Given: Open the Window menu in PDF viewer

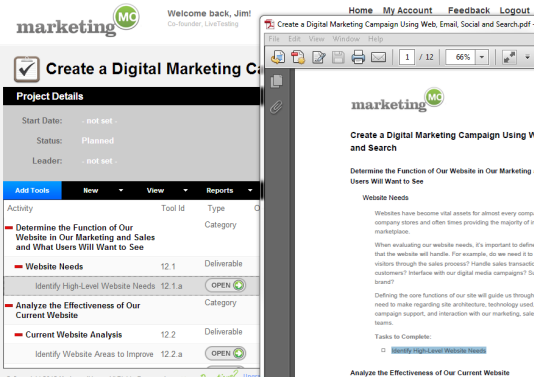Looking at the screenshot, I should click(x=346, y=39).
